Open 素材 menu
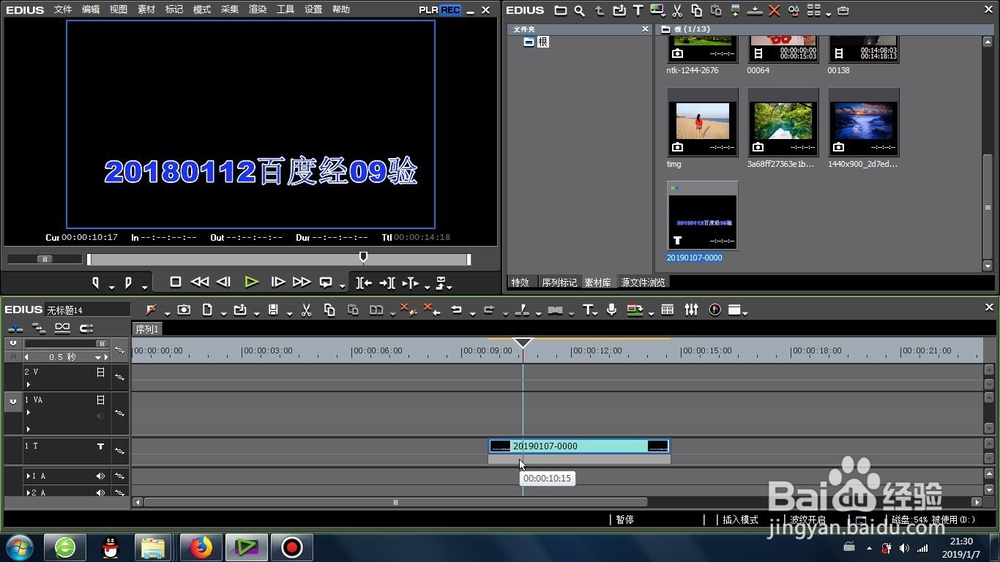This screenshot has width=1000, height=562. click(x=146, y=10)
